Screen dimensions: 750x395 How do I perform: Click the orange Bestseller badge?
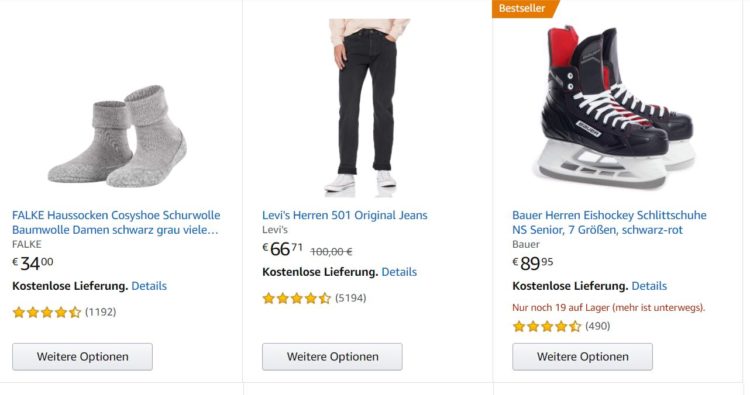point(526,8)
